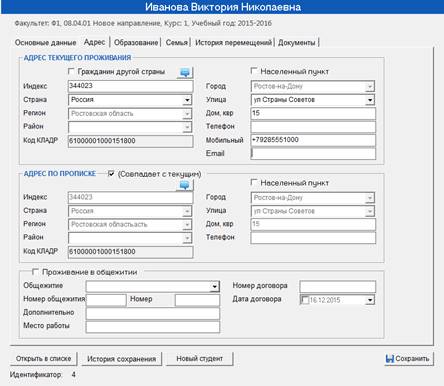Open the Район dropdown in current address
Viewport: 444px width, 386px height.
pos(187,127)
